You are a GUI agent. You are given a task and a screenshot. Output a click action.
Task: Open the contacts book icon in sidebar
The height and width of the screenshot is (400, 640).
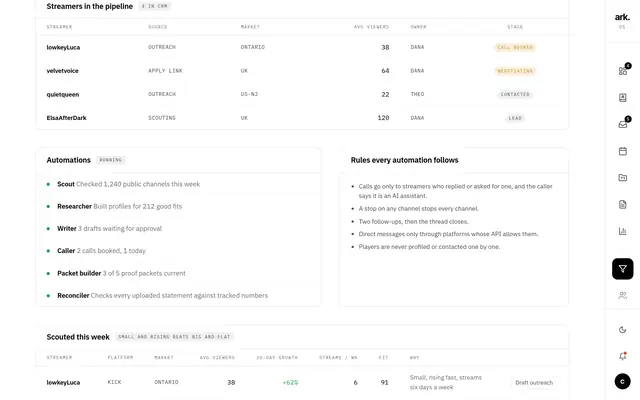(x=622, y=98)
